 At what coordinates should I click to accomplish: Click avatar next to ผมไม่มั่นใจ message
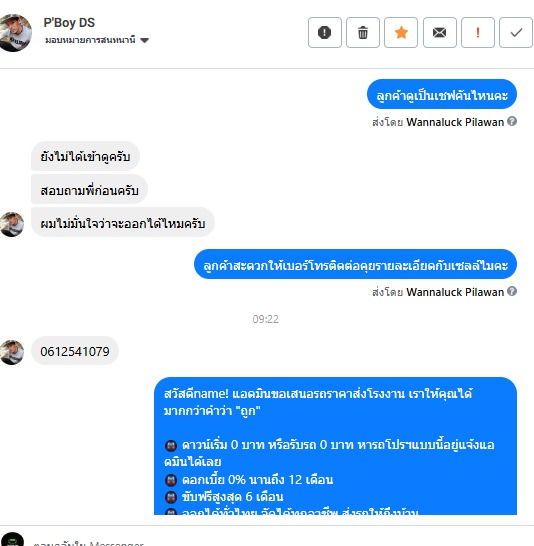tap(12, 225)
